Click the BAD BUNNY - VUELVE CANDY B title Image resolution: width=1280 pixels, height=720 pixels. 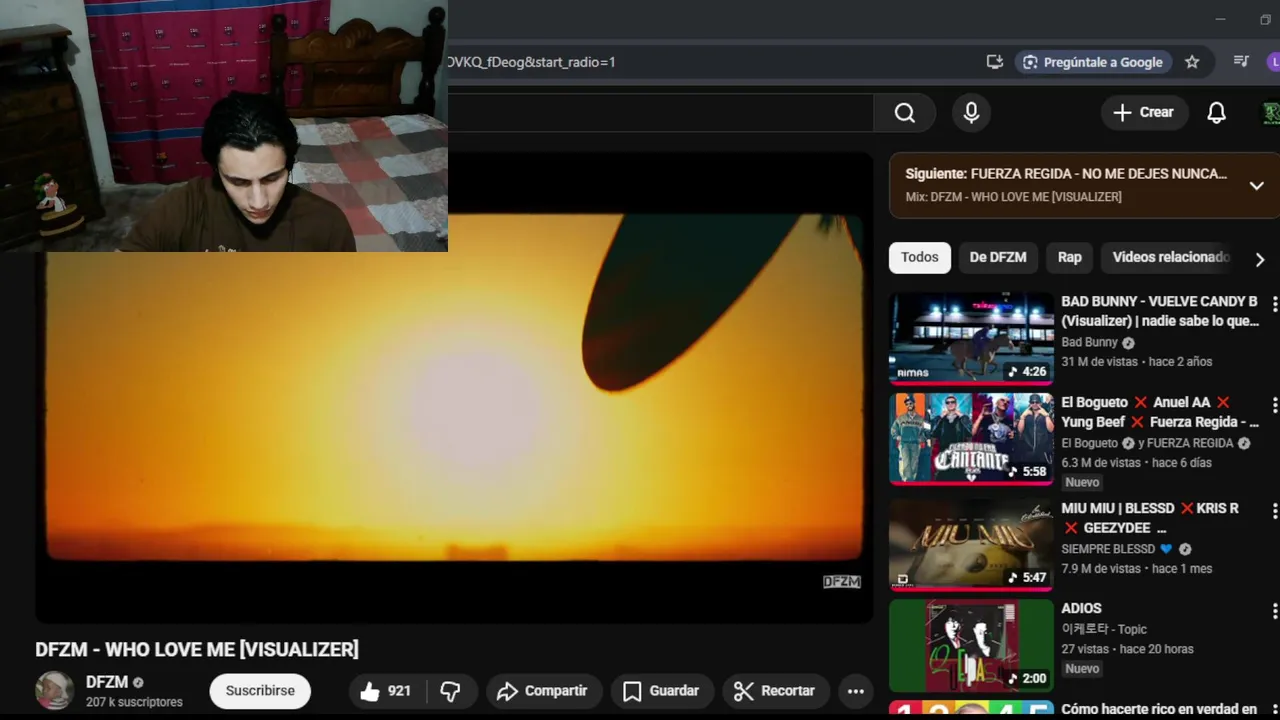[x=1160, y=311]
